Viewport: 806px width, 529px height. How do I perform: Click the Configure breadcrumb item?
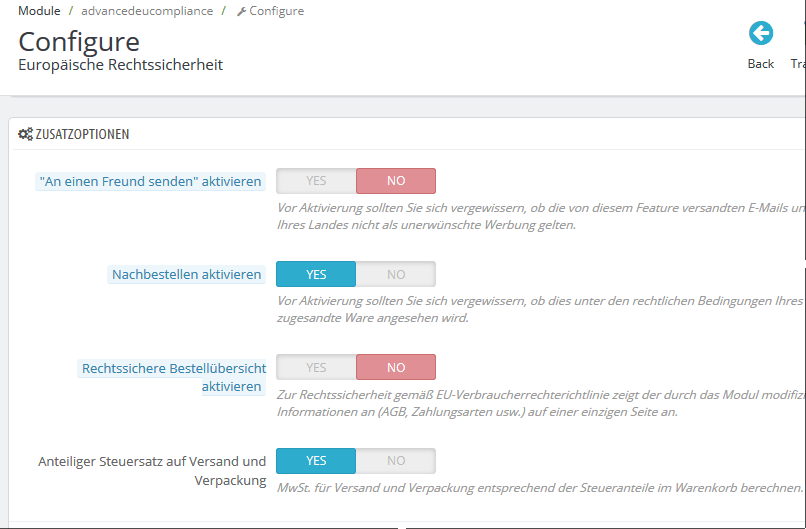coord(277,11)
